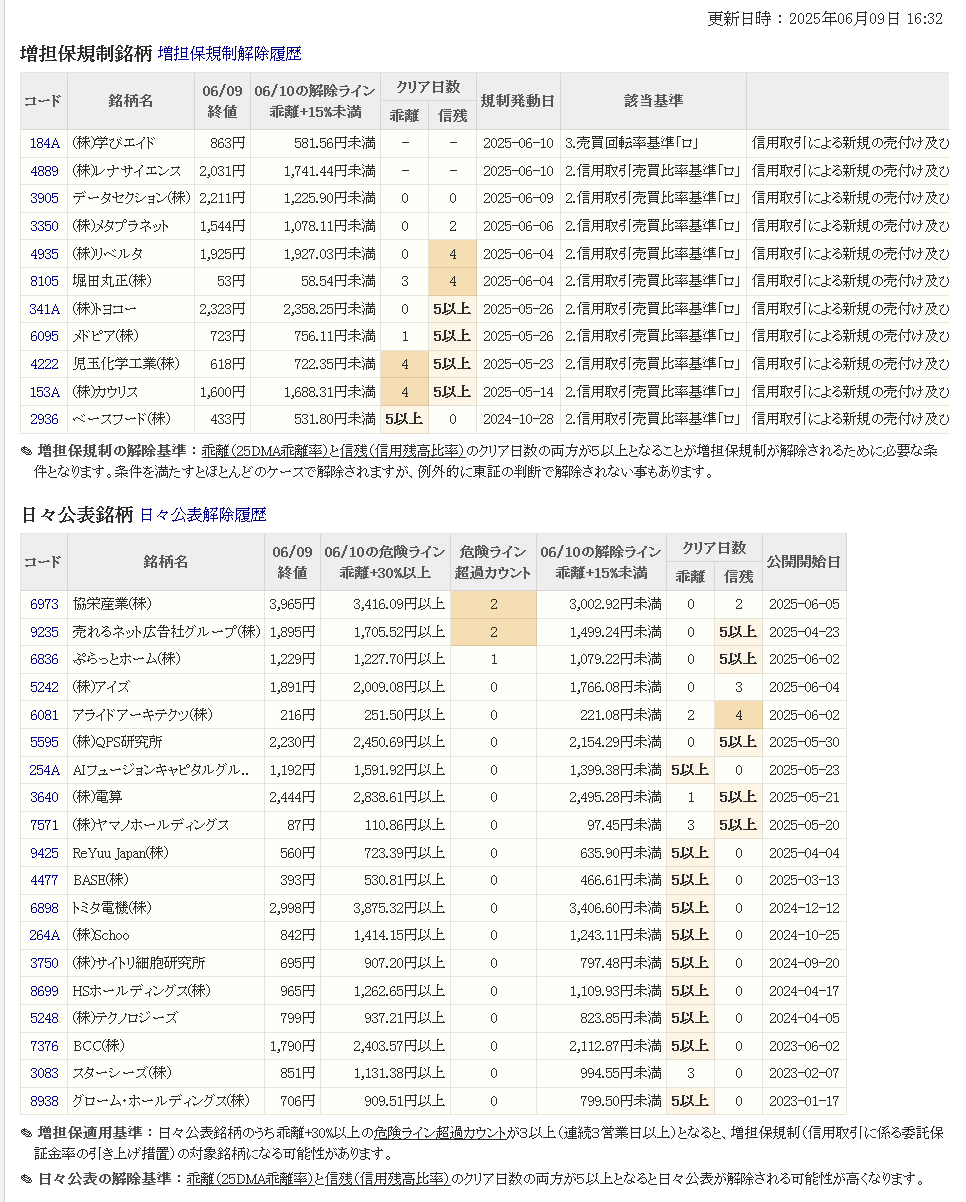Click 信残(信用残高比率) link in 増担保規制の解除基準 note

[x=402, y=451]
